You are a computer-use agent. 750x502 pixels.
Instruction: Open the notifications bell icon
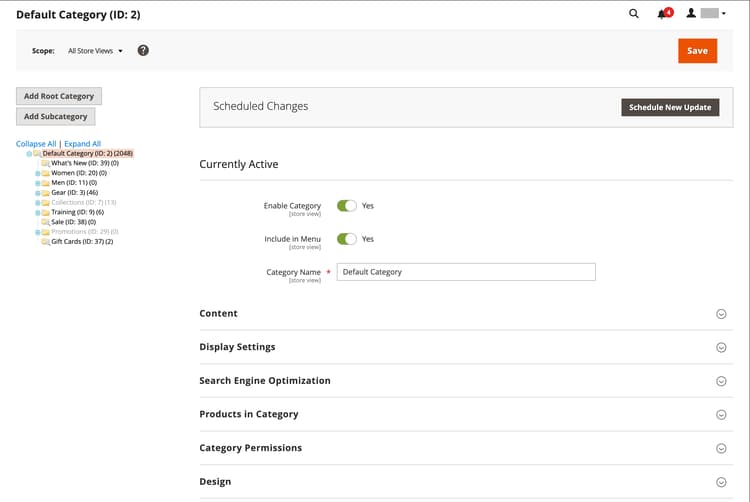664,13
